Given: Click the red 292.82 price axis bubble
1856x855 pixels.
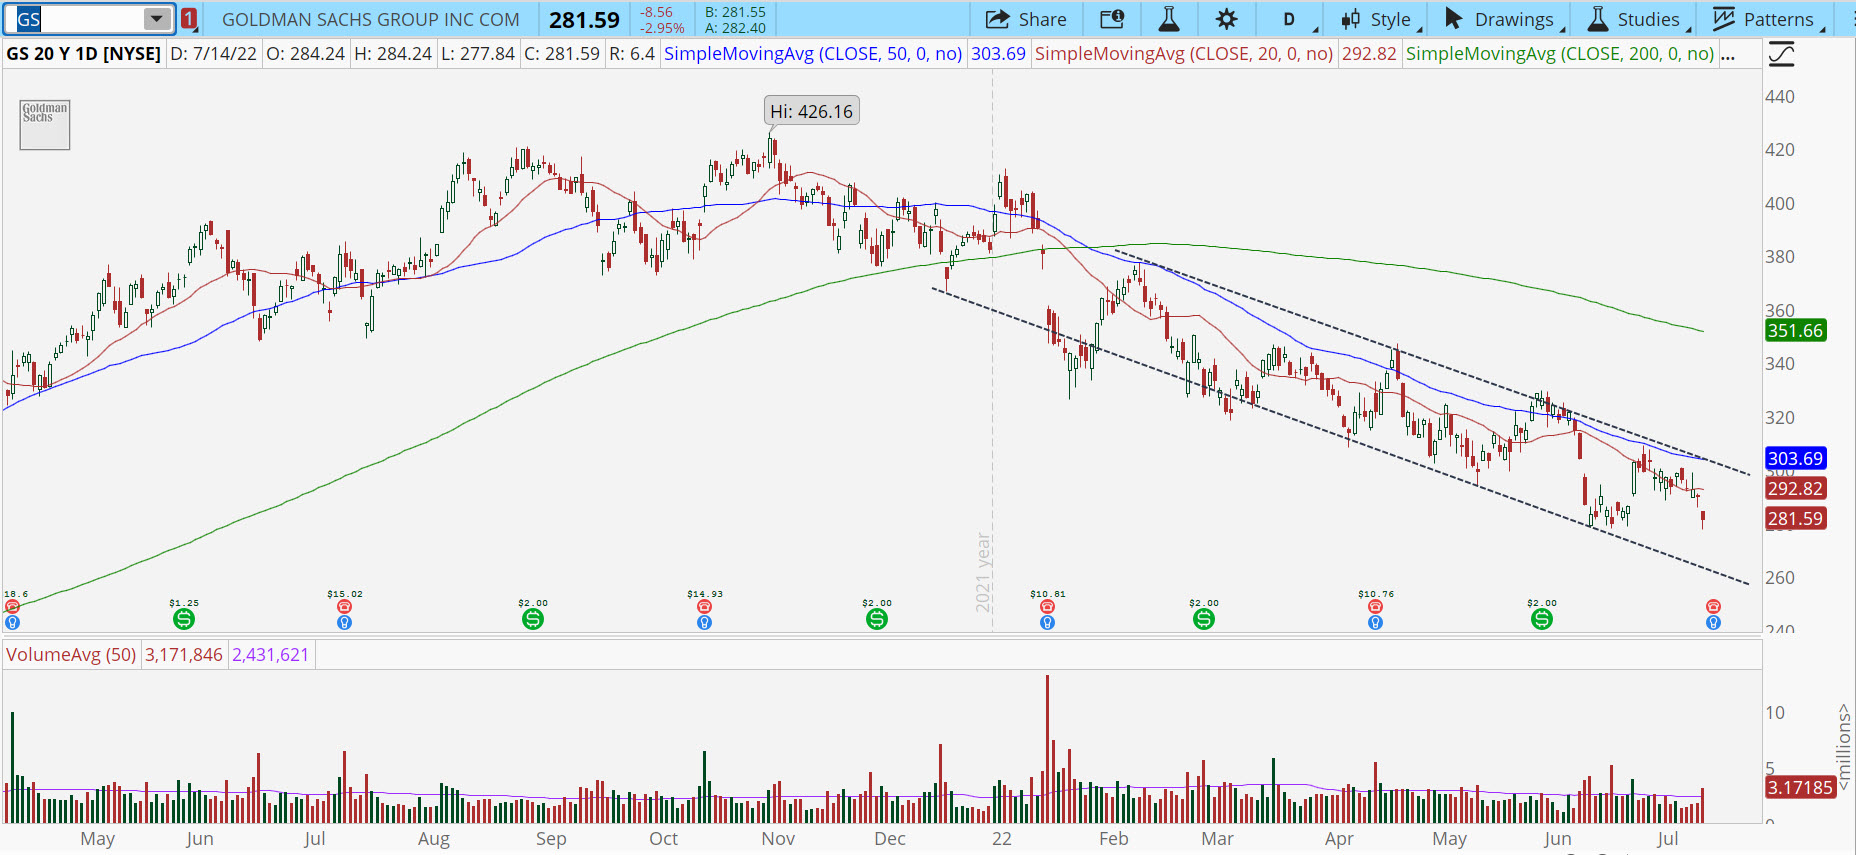Looking at the screenshot, I should [1796, 489].
